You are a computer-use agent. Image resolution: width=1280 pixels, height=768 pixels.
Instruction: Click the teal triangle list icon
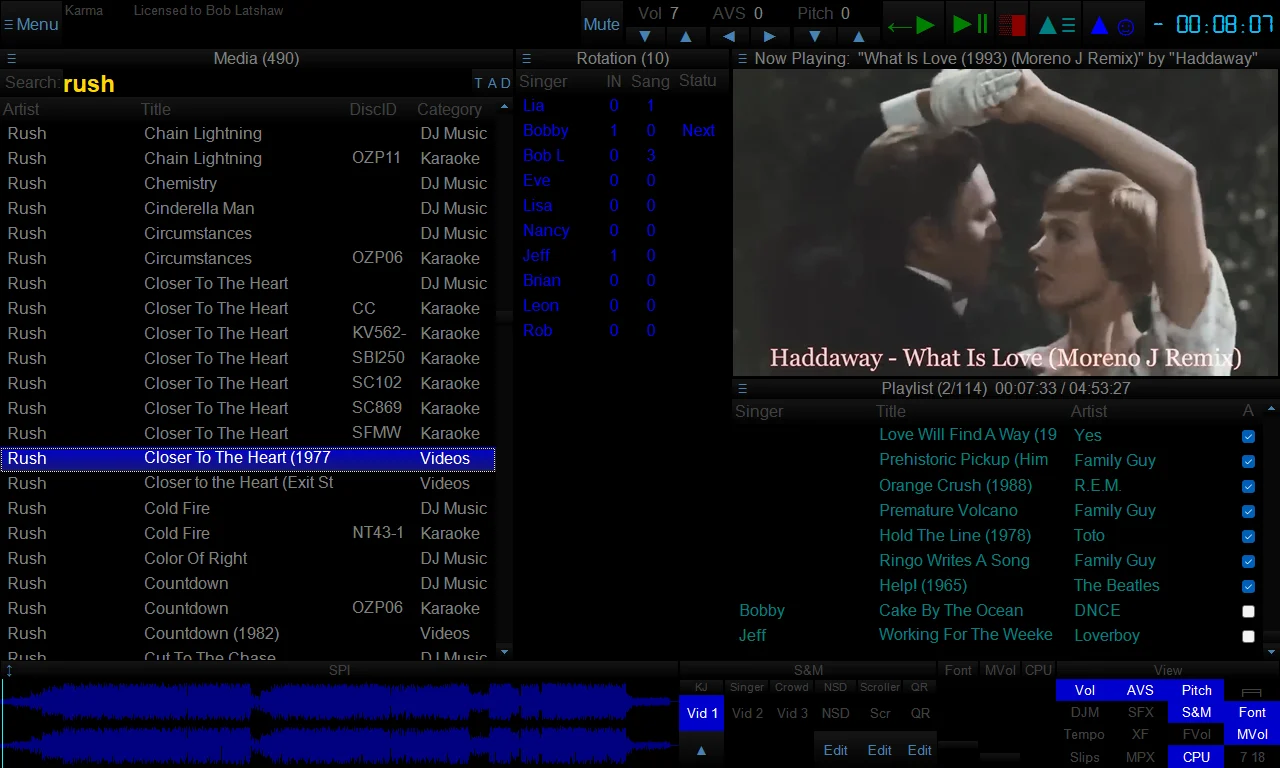pyautogui.click(x=1057, y=25)
